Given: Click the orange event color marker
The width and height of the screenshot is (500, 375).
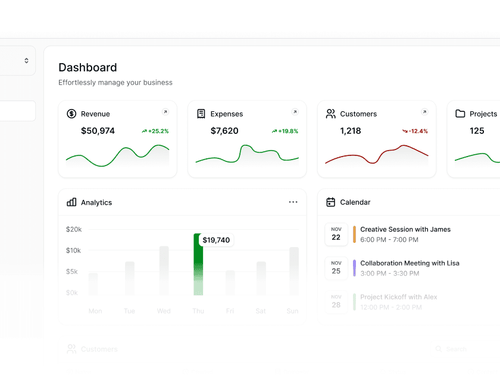Looking at the screenshot, I should (354, 234).
